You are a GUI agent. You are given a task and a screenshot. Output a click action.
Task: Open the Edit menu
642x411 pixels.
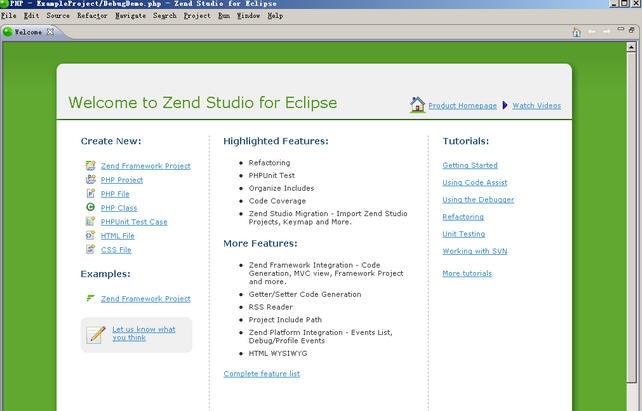[x=31, y=16]
